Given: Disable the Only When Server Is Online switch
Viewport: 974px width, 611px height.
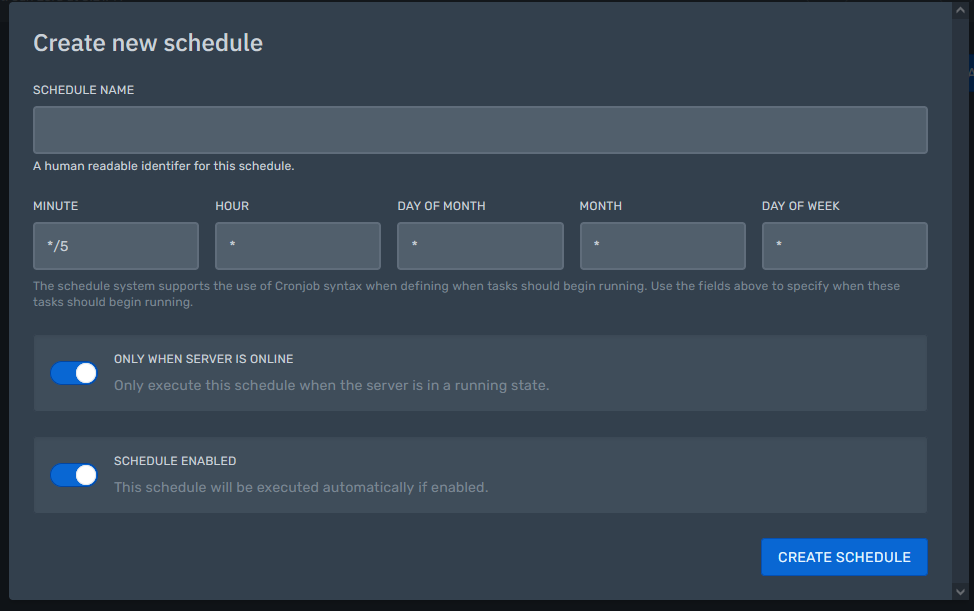Looking at the screenshot, I should (x=74, y=373).
